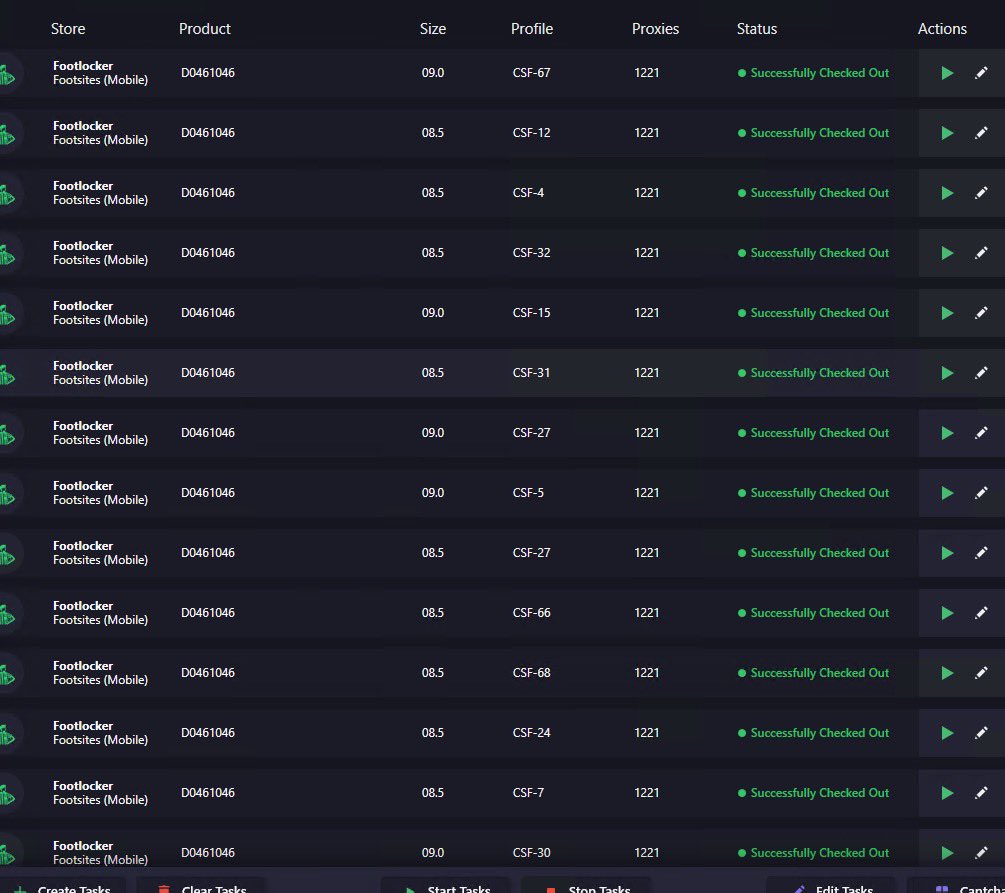Click the Create Tasks button
This screenshot has width=1005, height=893.
tap(62, 887)
